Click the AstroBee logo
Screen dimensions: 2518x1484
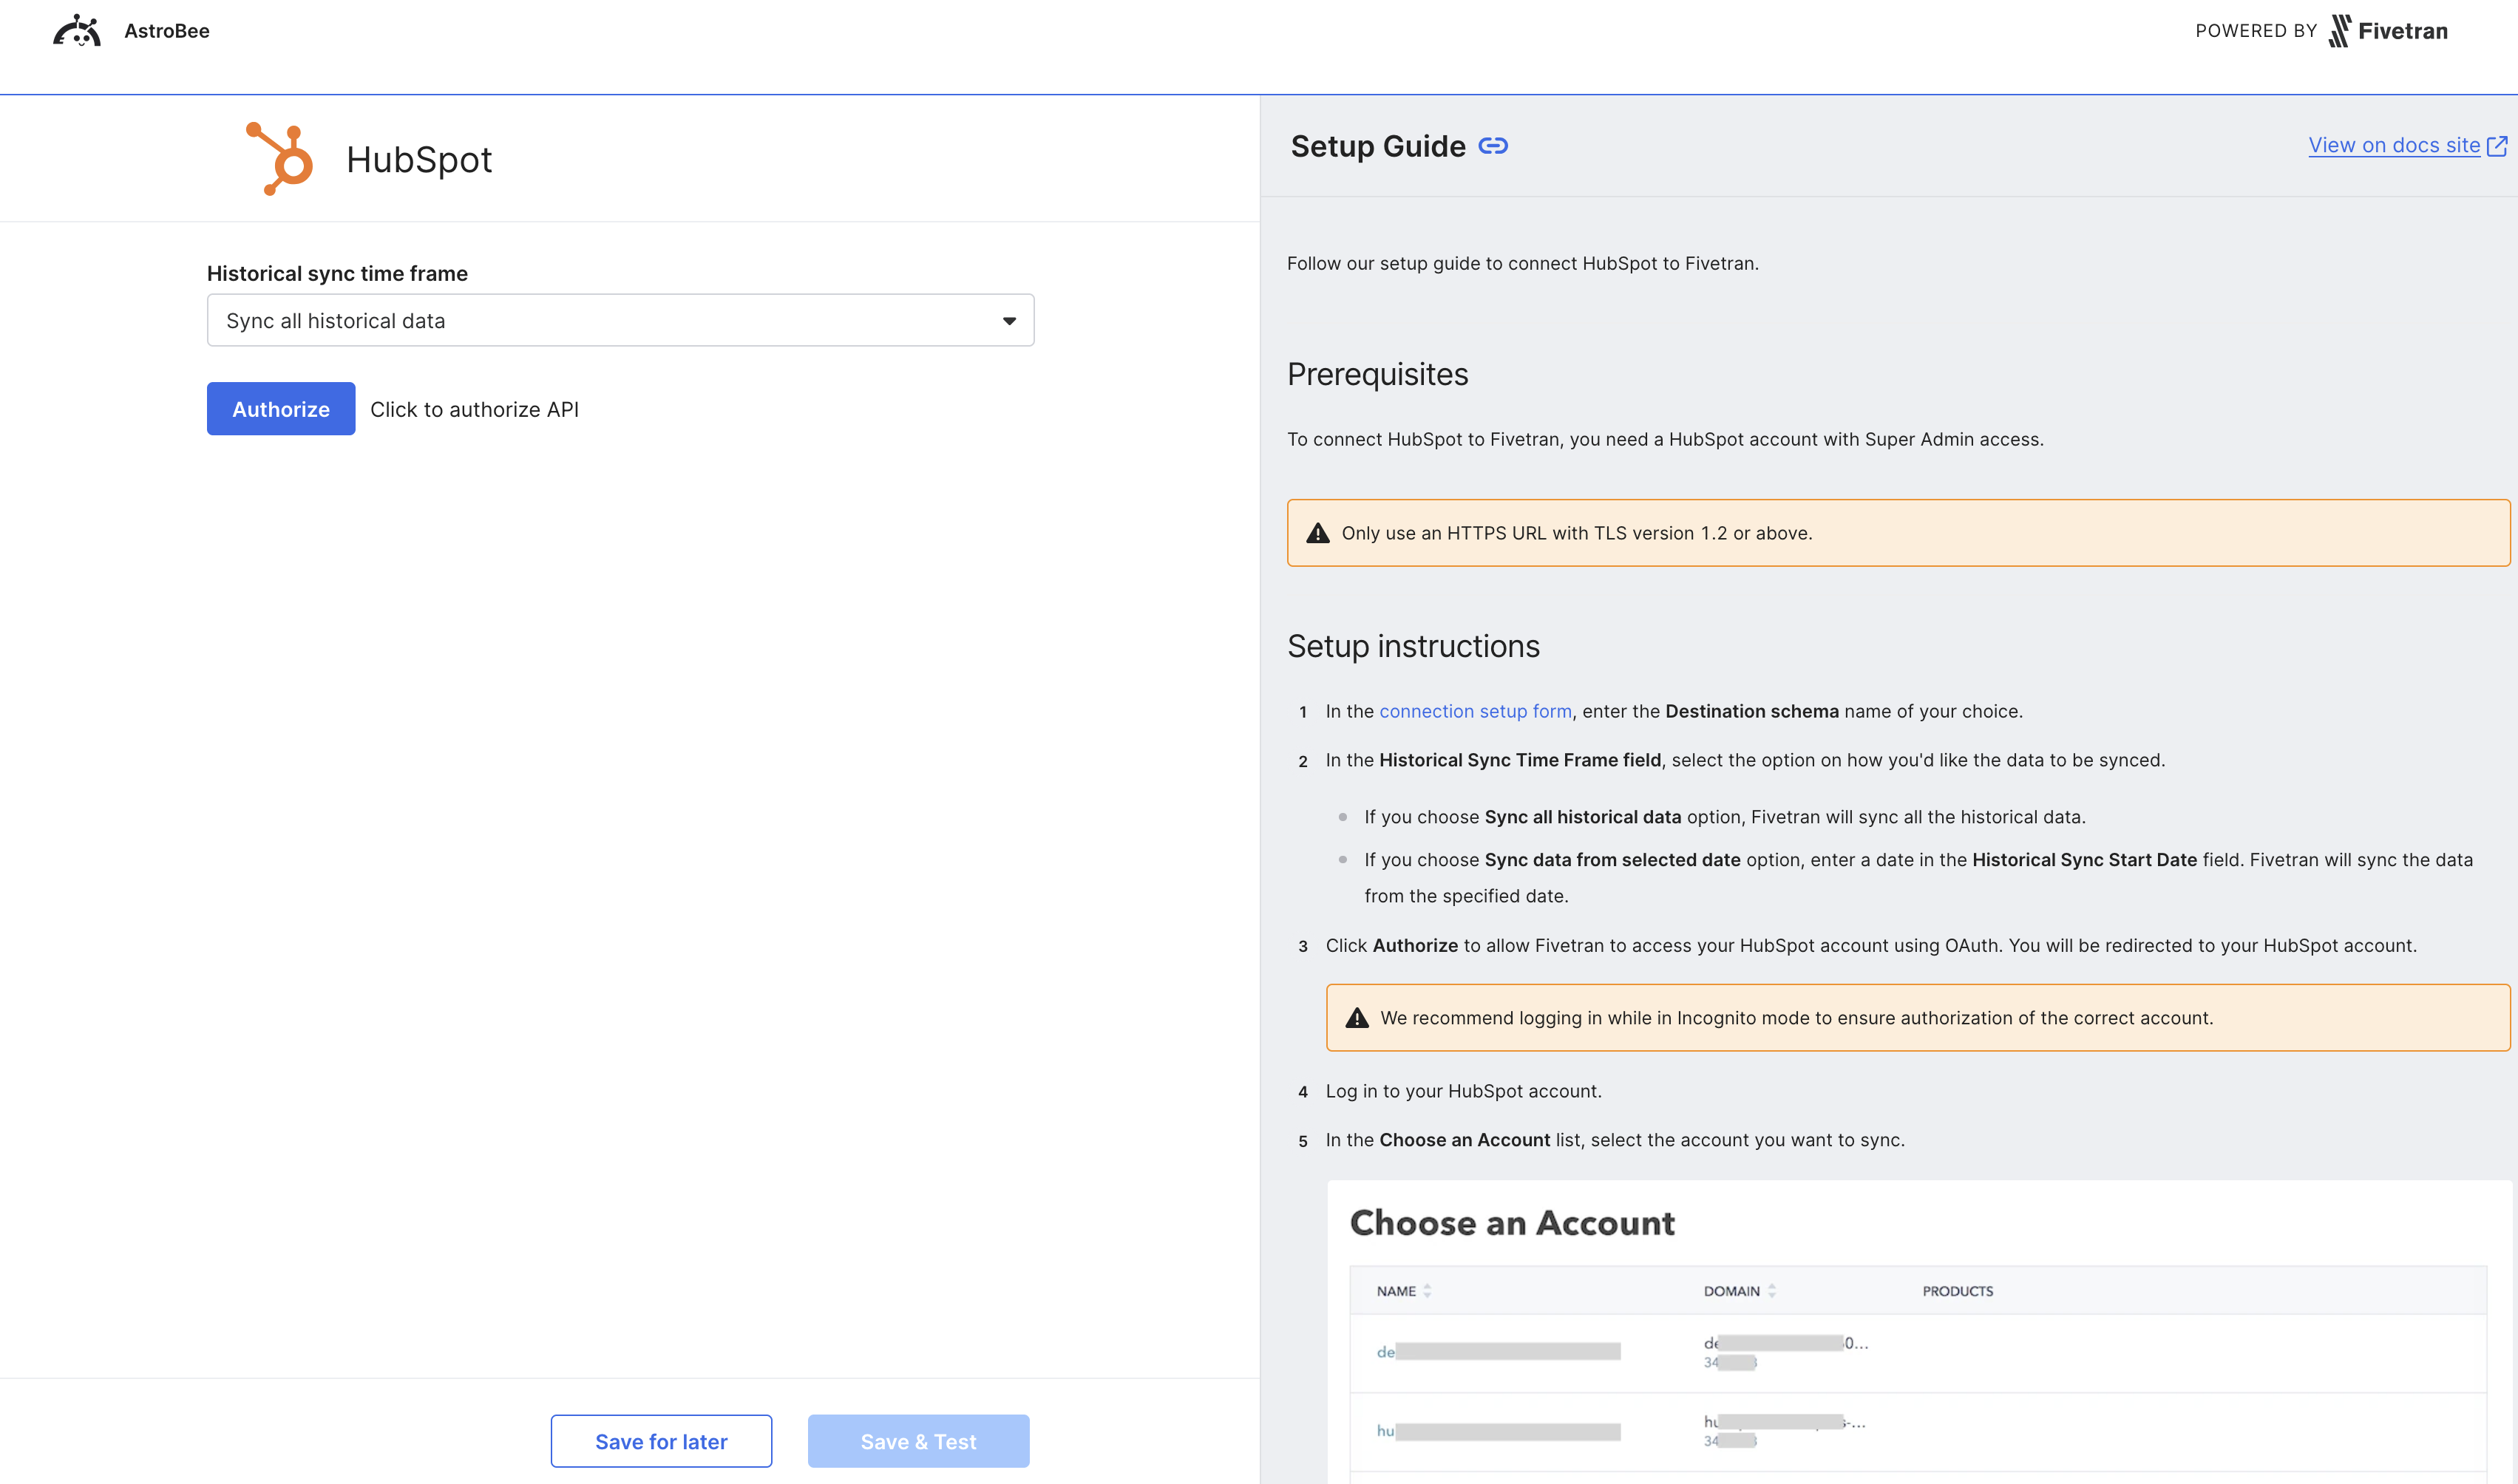pyautogui.click(x=76, y=30)
